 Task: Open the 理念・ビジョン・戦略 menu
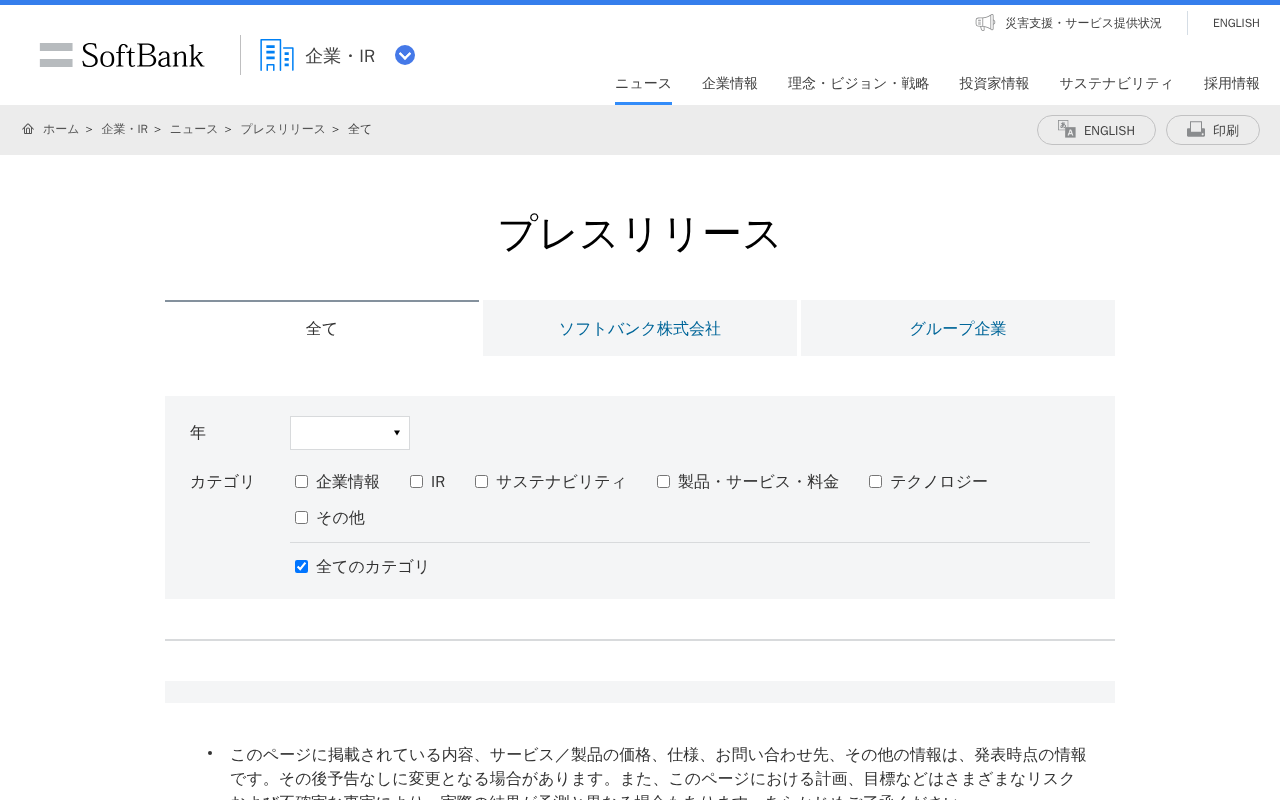point(859,83)
